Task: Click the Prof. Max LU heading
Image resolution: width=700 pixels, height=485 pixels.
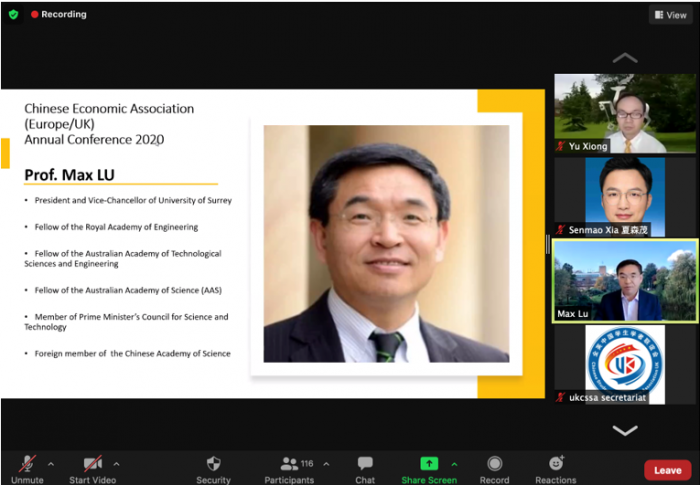Action: [x=69, y=175]
